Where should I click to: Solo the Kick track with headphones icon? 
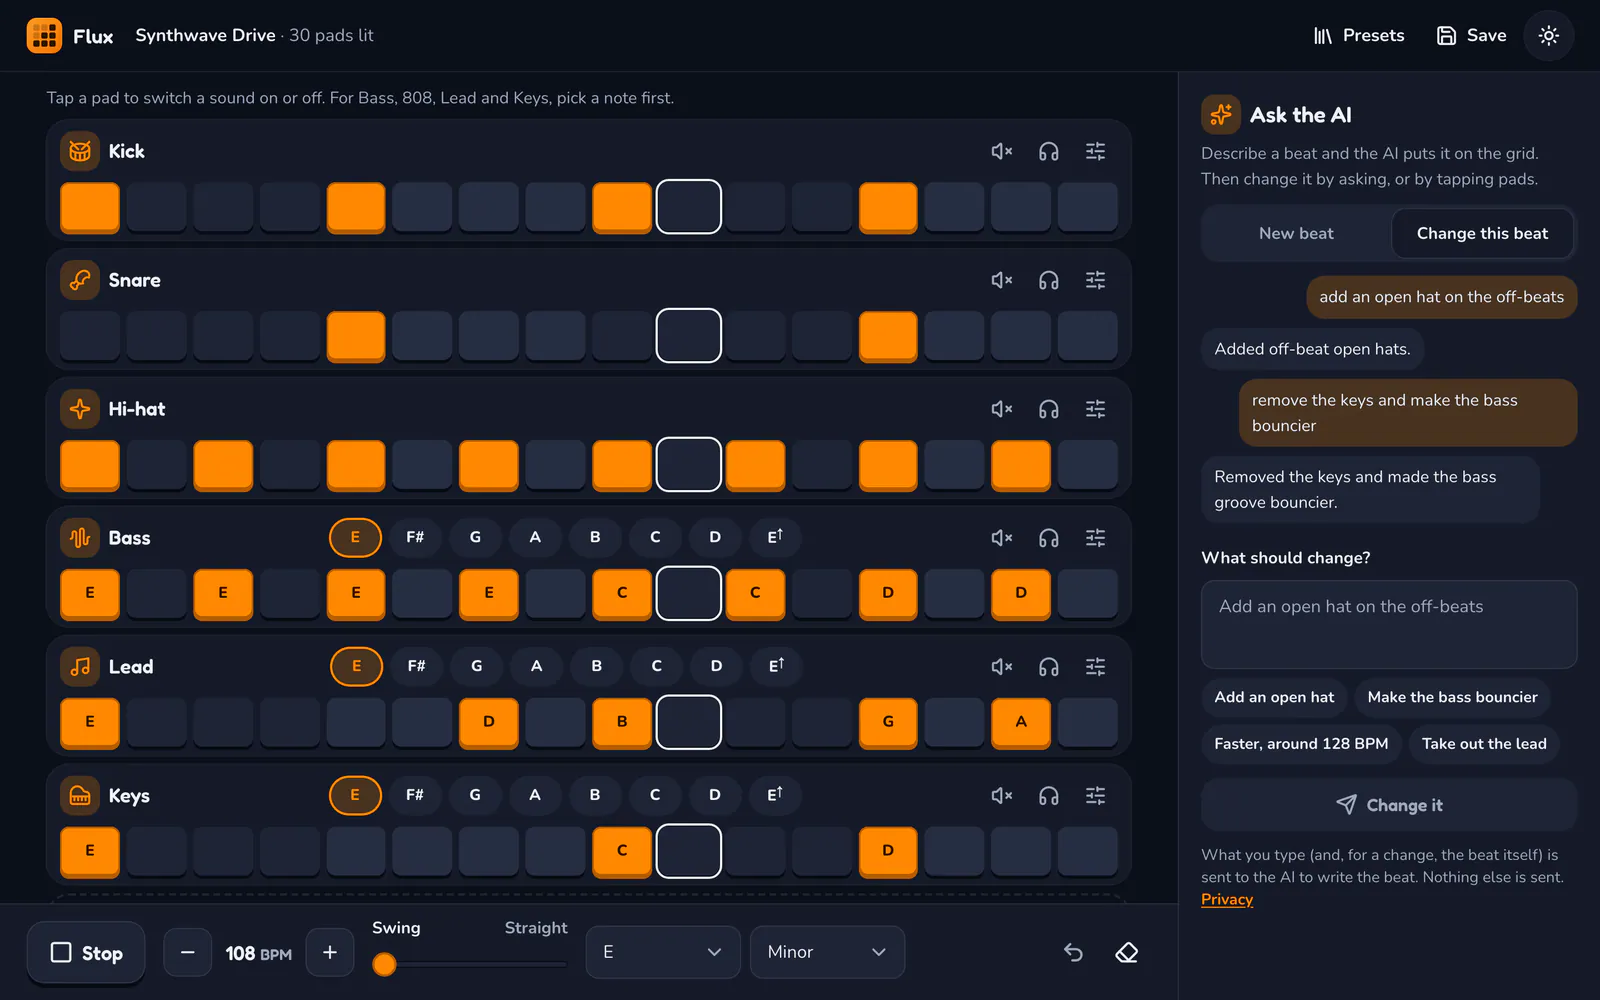1048,151
